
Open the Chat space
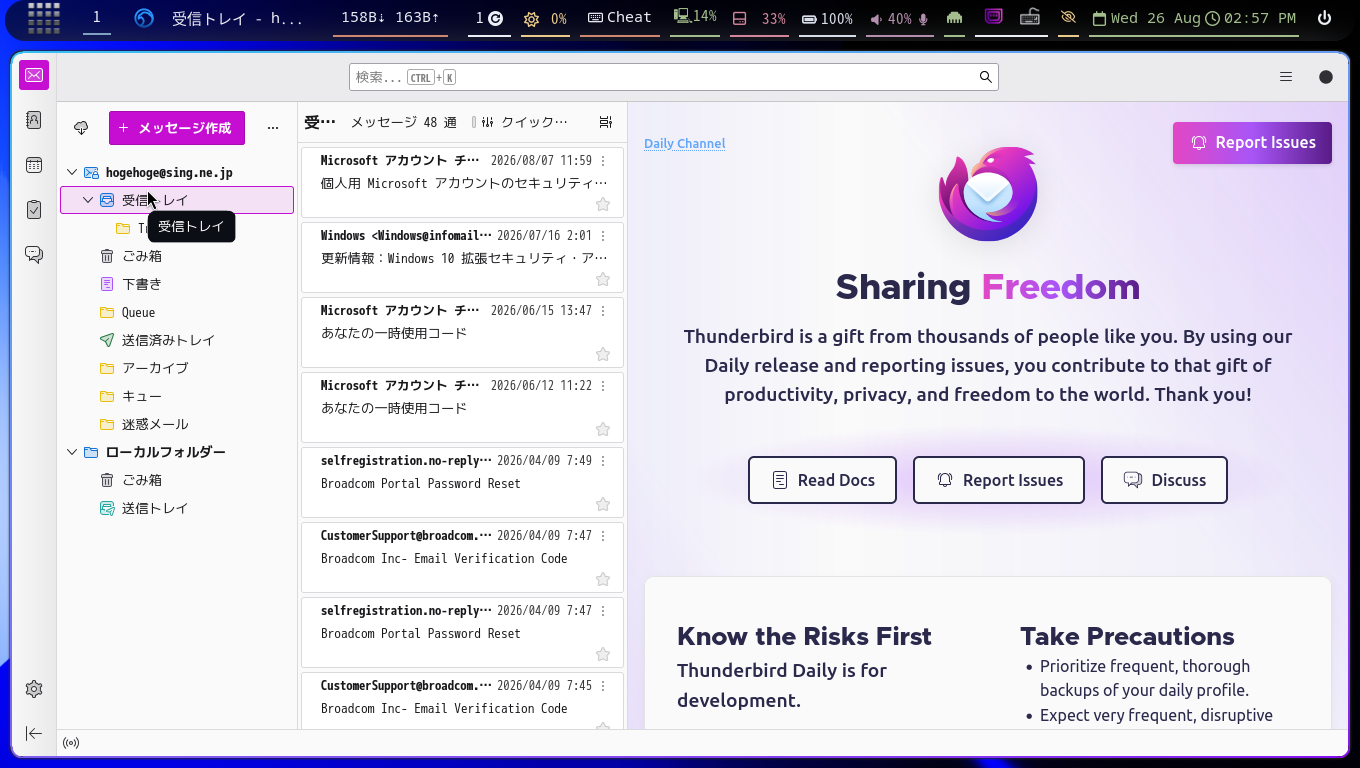point(34,255)
